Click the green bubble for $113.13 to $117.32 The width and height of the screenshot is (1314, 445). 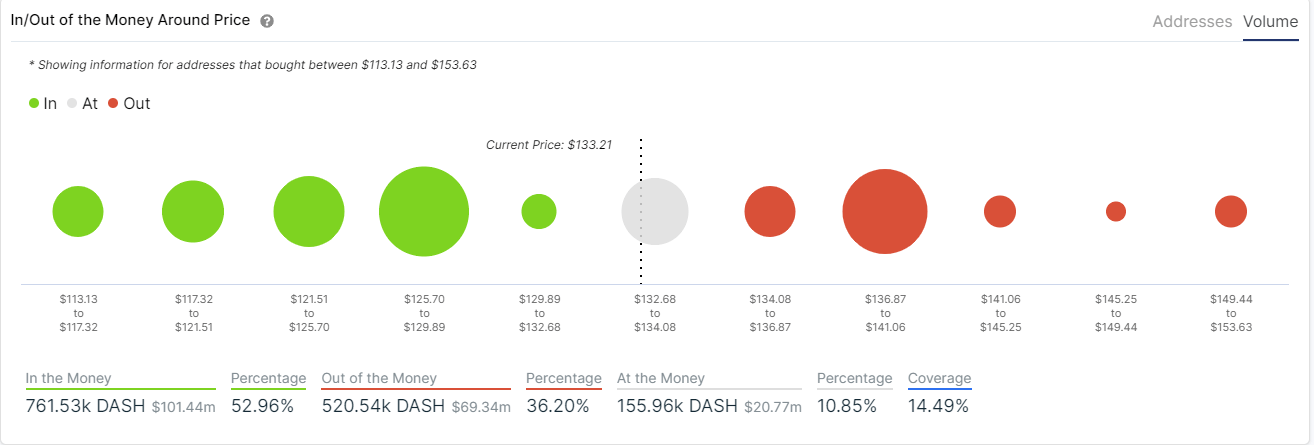coord(78,212)
